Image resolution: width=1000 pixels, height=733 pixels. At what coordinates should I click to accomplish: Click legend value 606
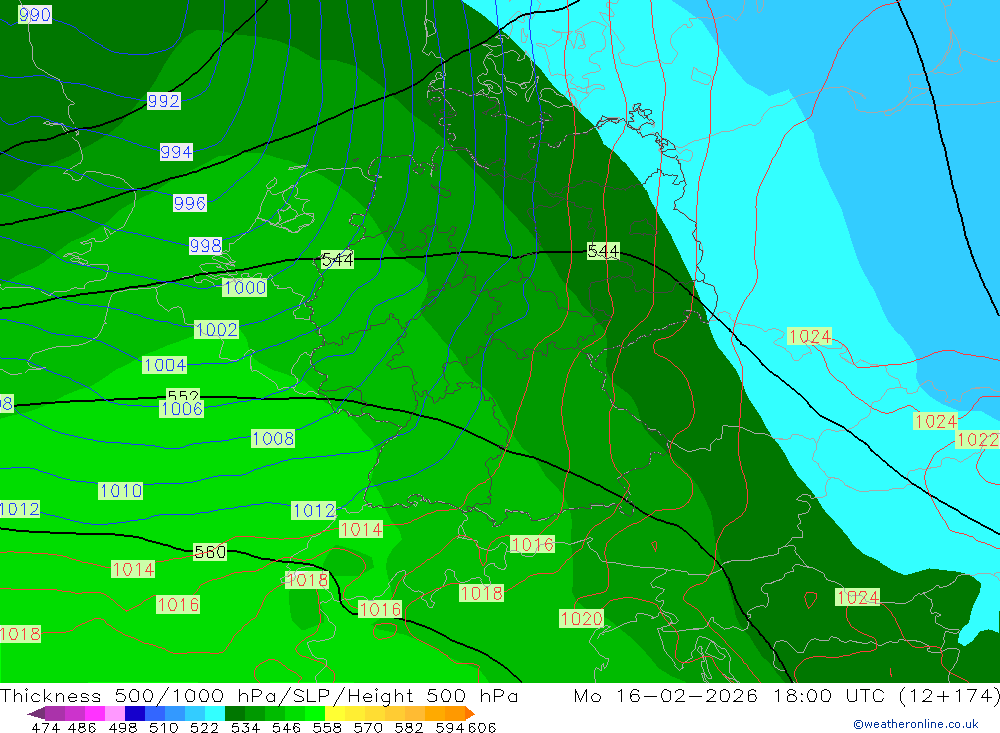coord(482,728)
